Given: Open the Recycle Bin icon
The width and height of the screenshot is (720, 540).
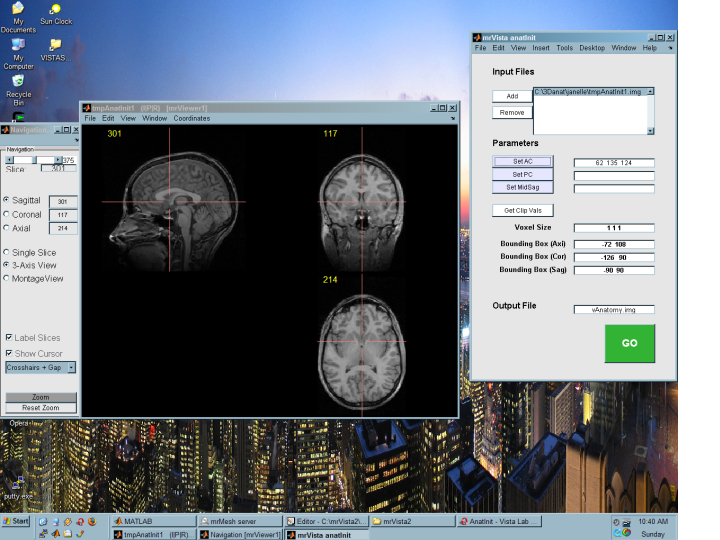Looking at the screenshot, I should 18,82.
